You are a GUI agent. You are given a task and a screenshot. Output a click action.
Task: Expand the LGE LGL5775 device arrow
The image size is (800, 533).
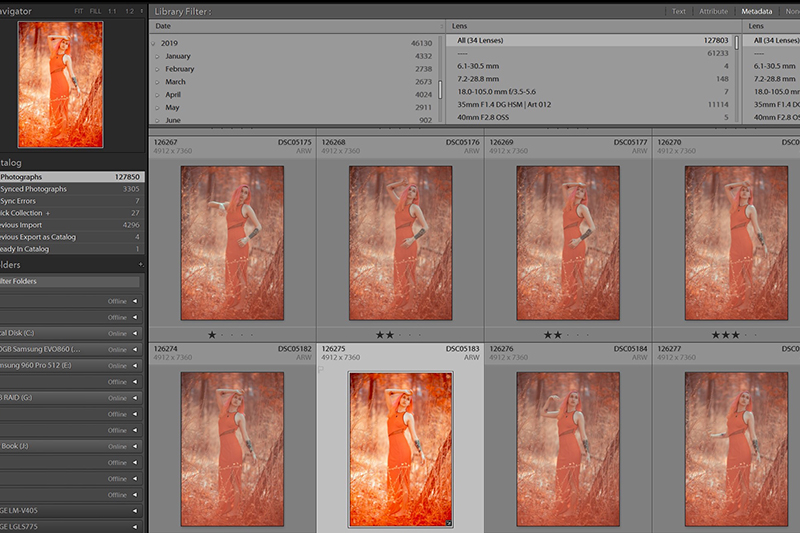coord(135,527)
